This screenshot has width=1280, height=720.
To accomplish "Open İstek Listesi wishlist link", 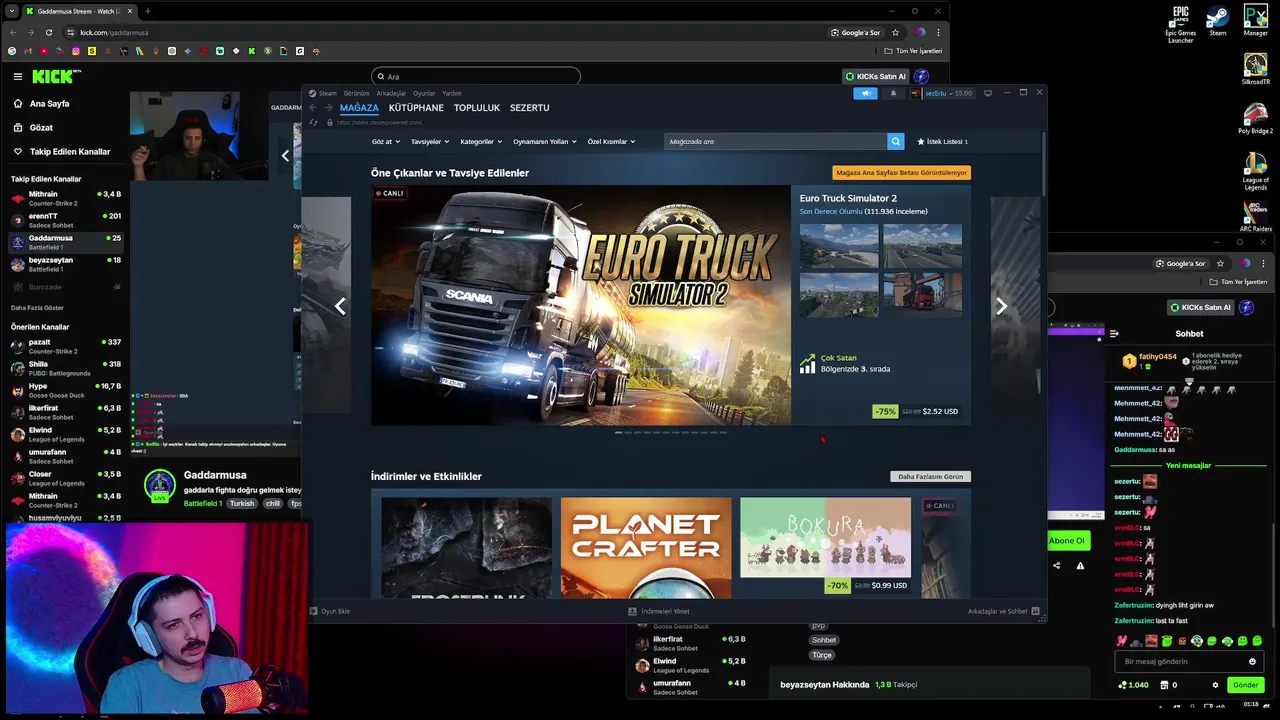I will tap(942, 142).
